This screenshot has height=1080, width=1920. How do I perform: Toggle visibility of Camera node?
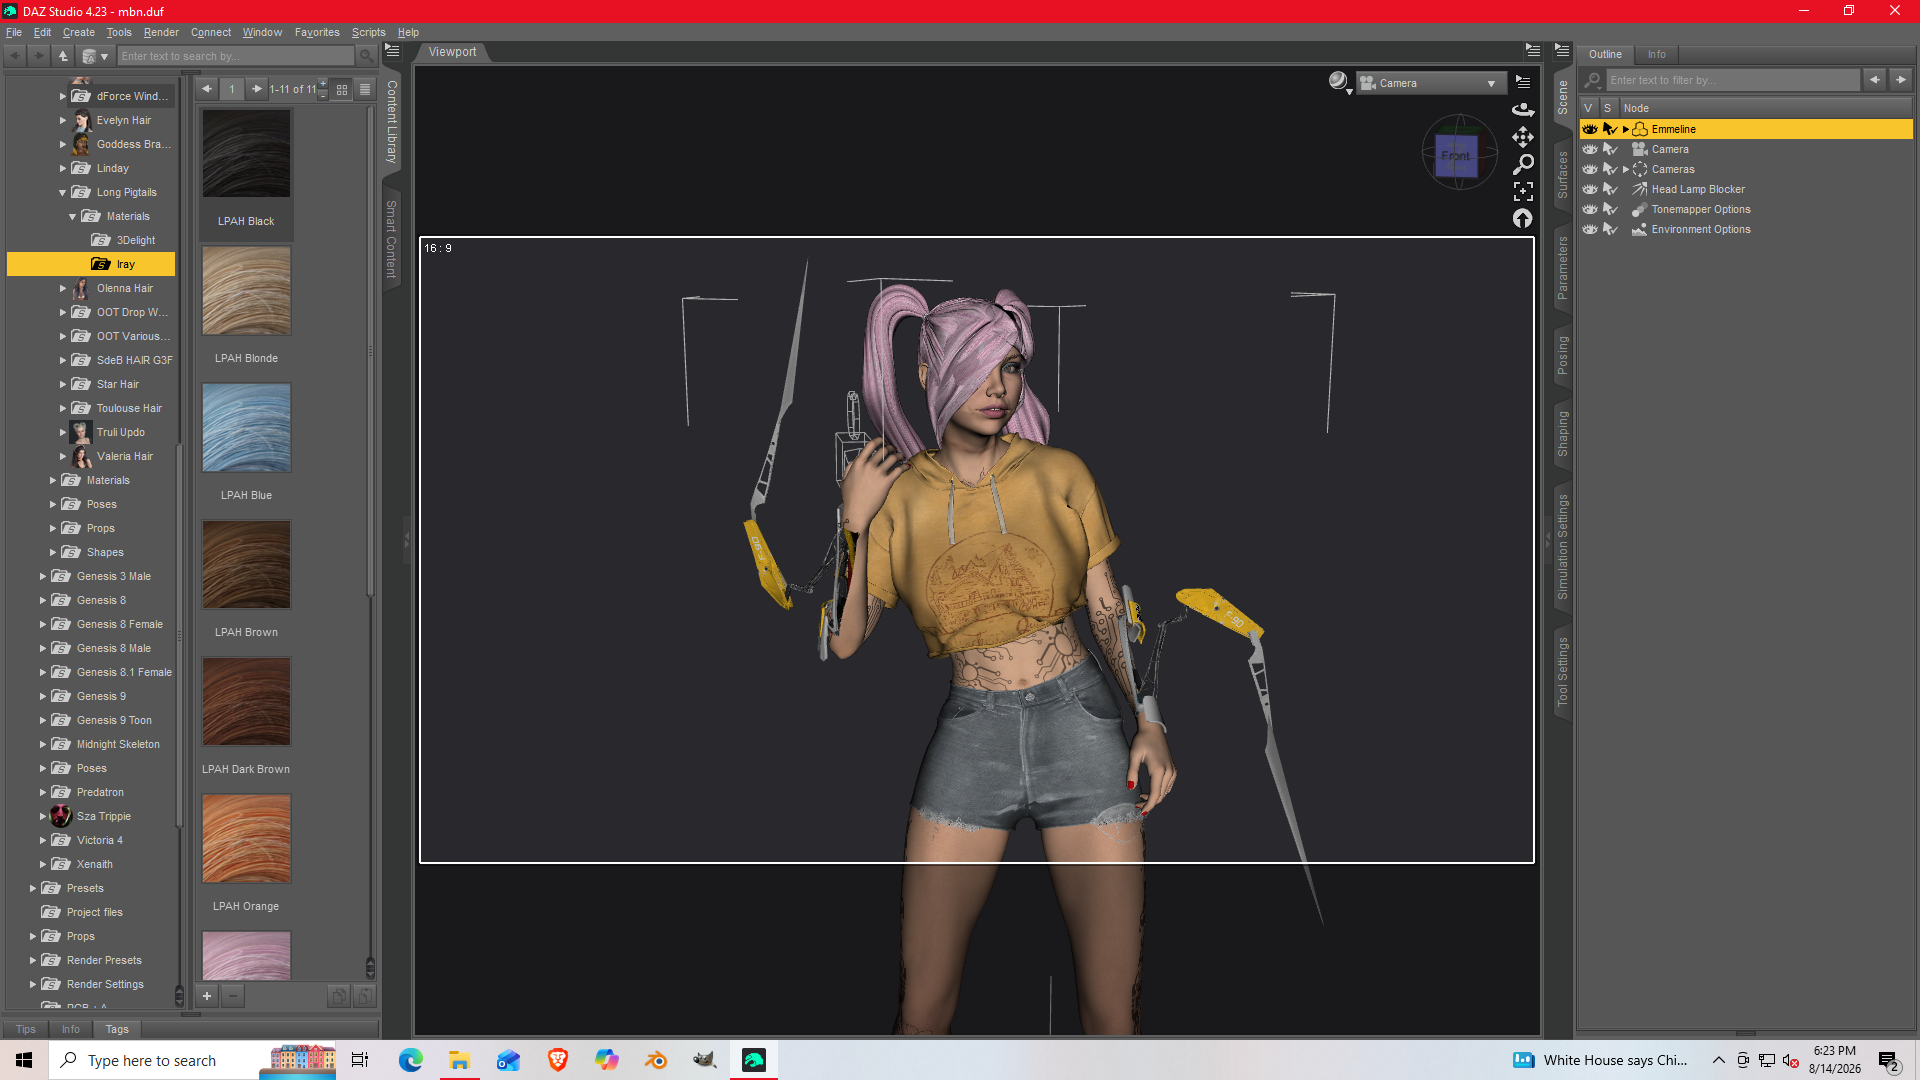point(1590,149)
